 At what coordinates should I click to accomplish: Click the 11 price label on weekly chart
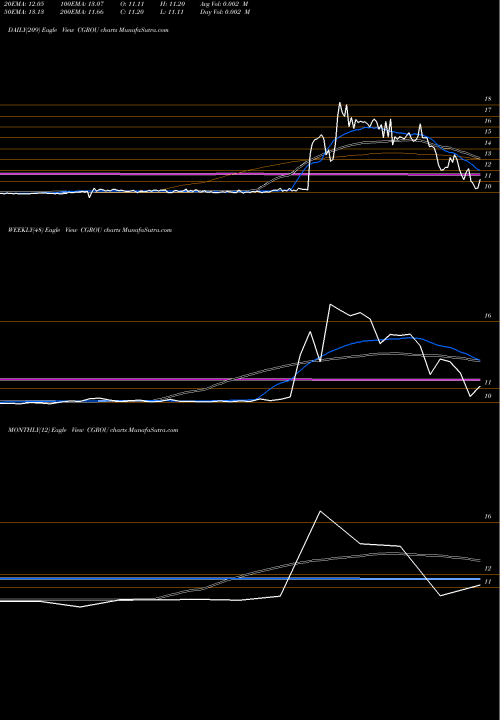tap(488, 382)
